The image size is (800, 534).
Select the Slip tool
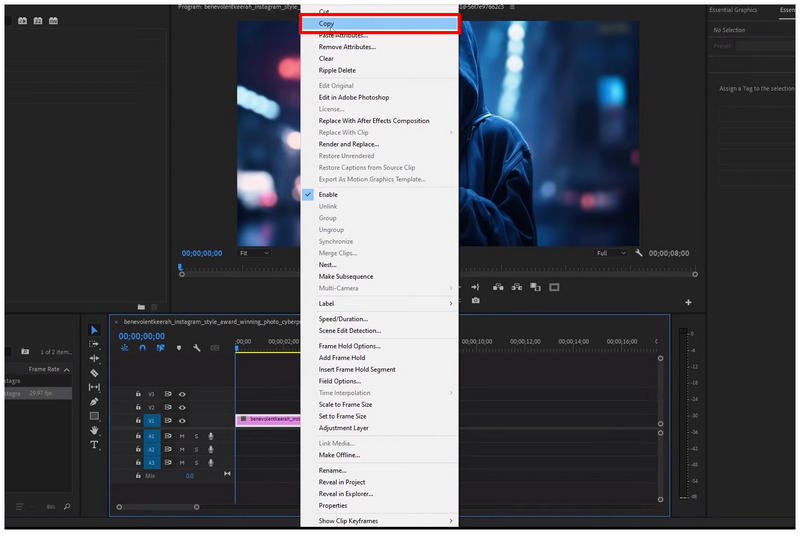point(94,387)
